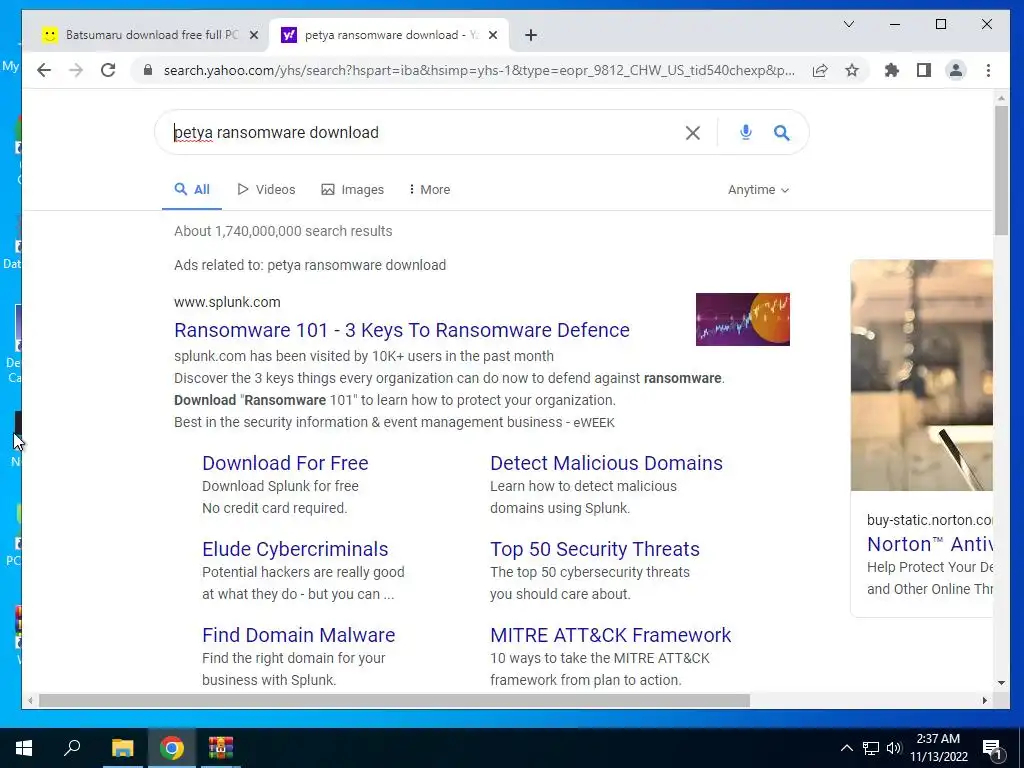
Task: Click Chrome icon in taskbar
Action: point(172,748)
